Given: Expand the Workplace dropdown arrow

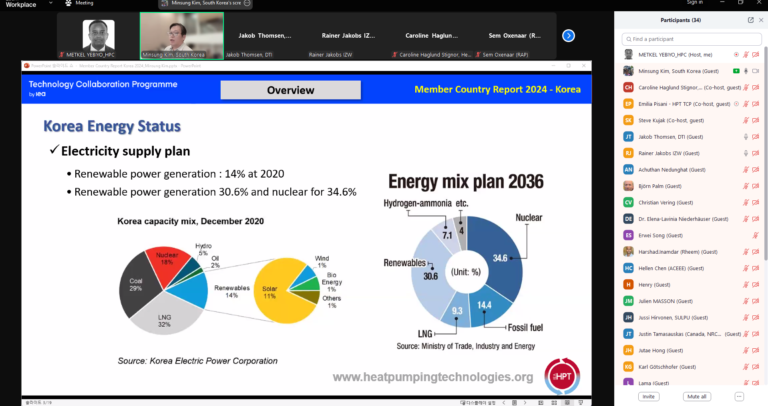Looking at the screenshot, I should [50, 3].
